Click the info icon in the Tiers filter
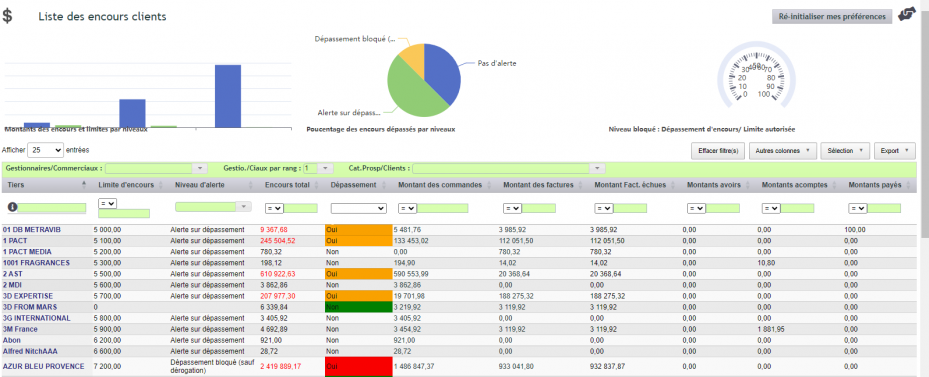Viewport: 929px width, 377px height. click(x=12, y=207)
